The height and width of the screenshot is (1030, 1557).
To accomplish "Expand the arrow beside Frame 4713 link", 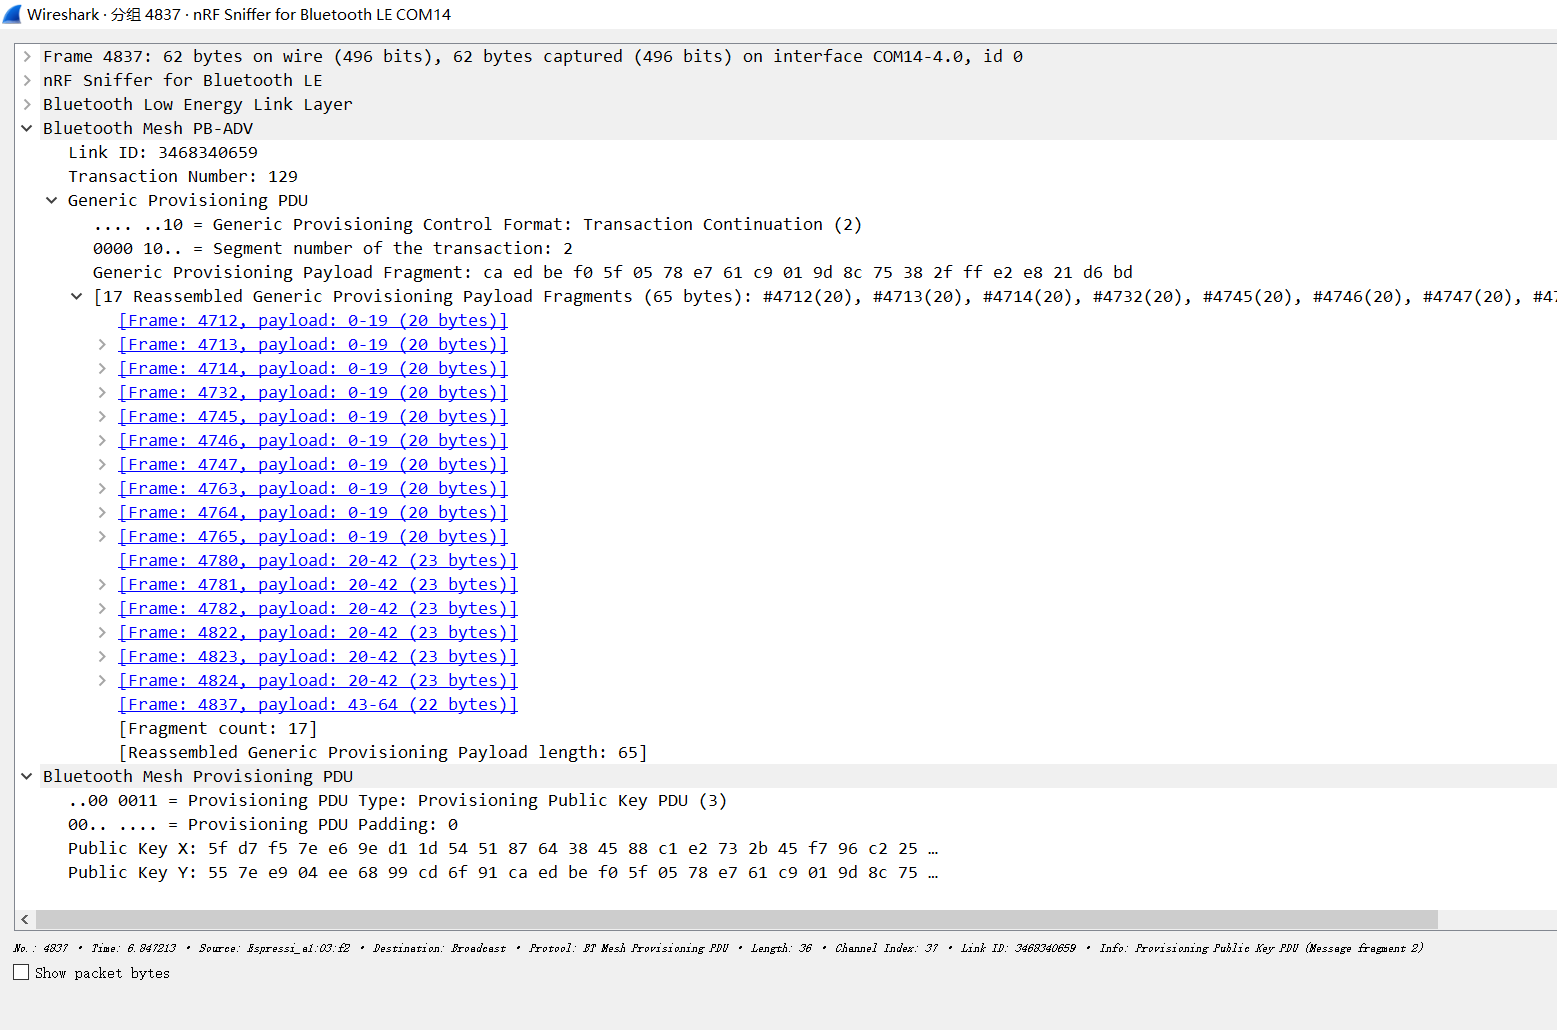I will click(102, 345).
